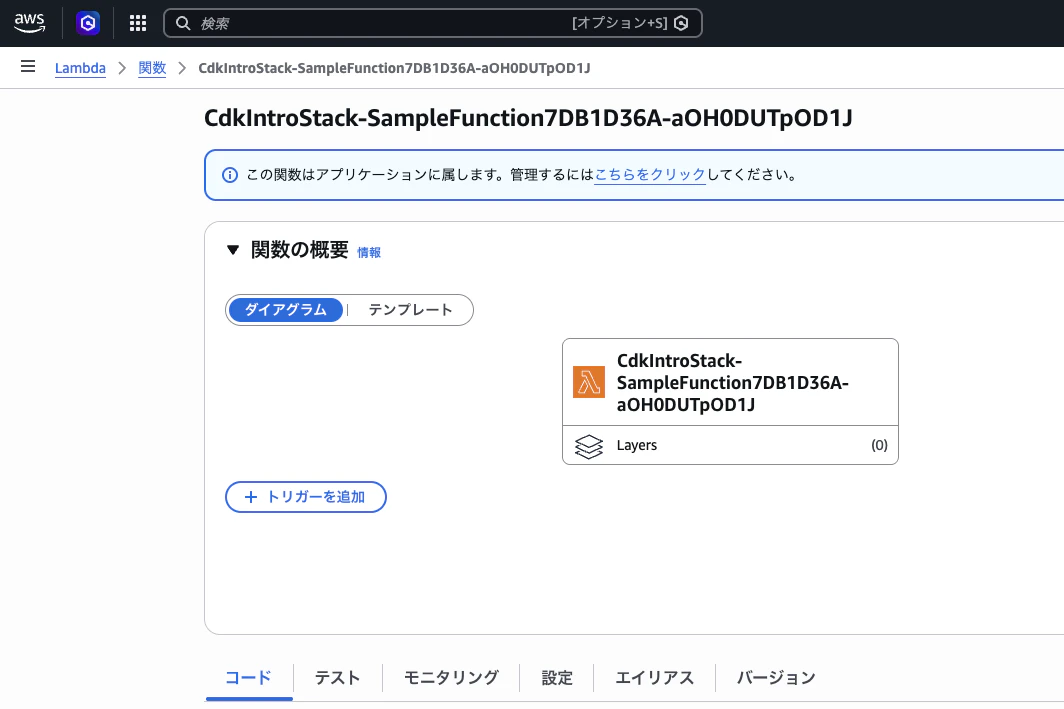Open the Amazon Q icon in the header
Viewport: 1064px width, 709px height.
pos(88,23)
